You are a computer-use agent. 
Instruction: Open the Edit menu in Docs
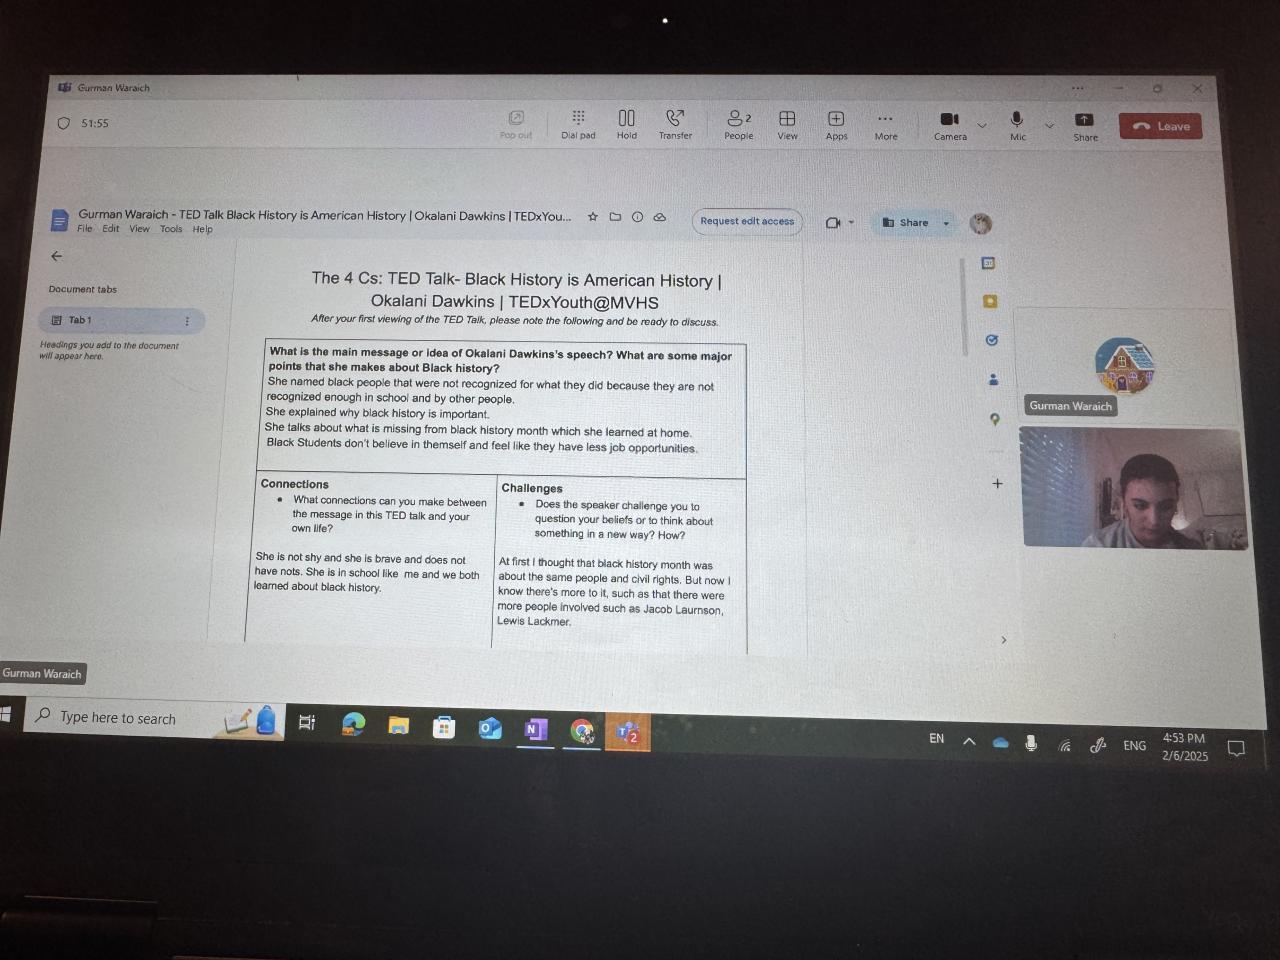(x=111, y=229)
